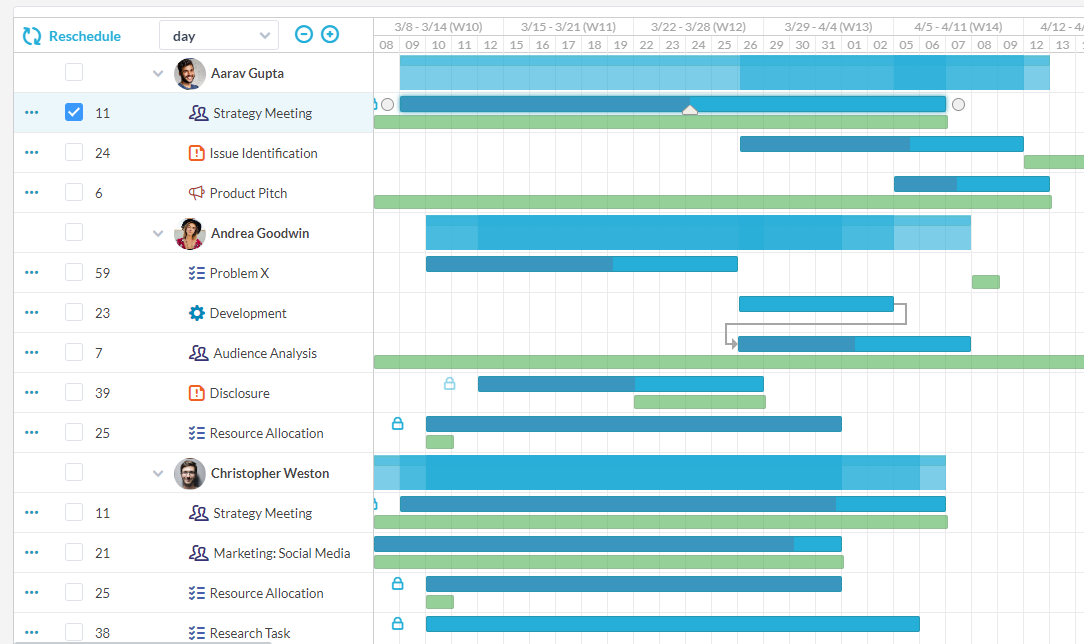Open the day zoom level dropdown

click(x=218, y=34)
